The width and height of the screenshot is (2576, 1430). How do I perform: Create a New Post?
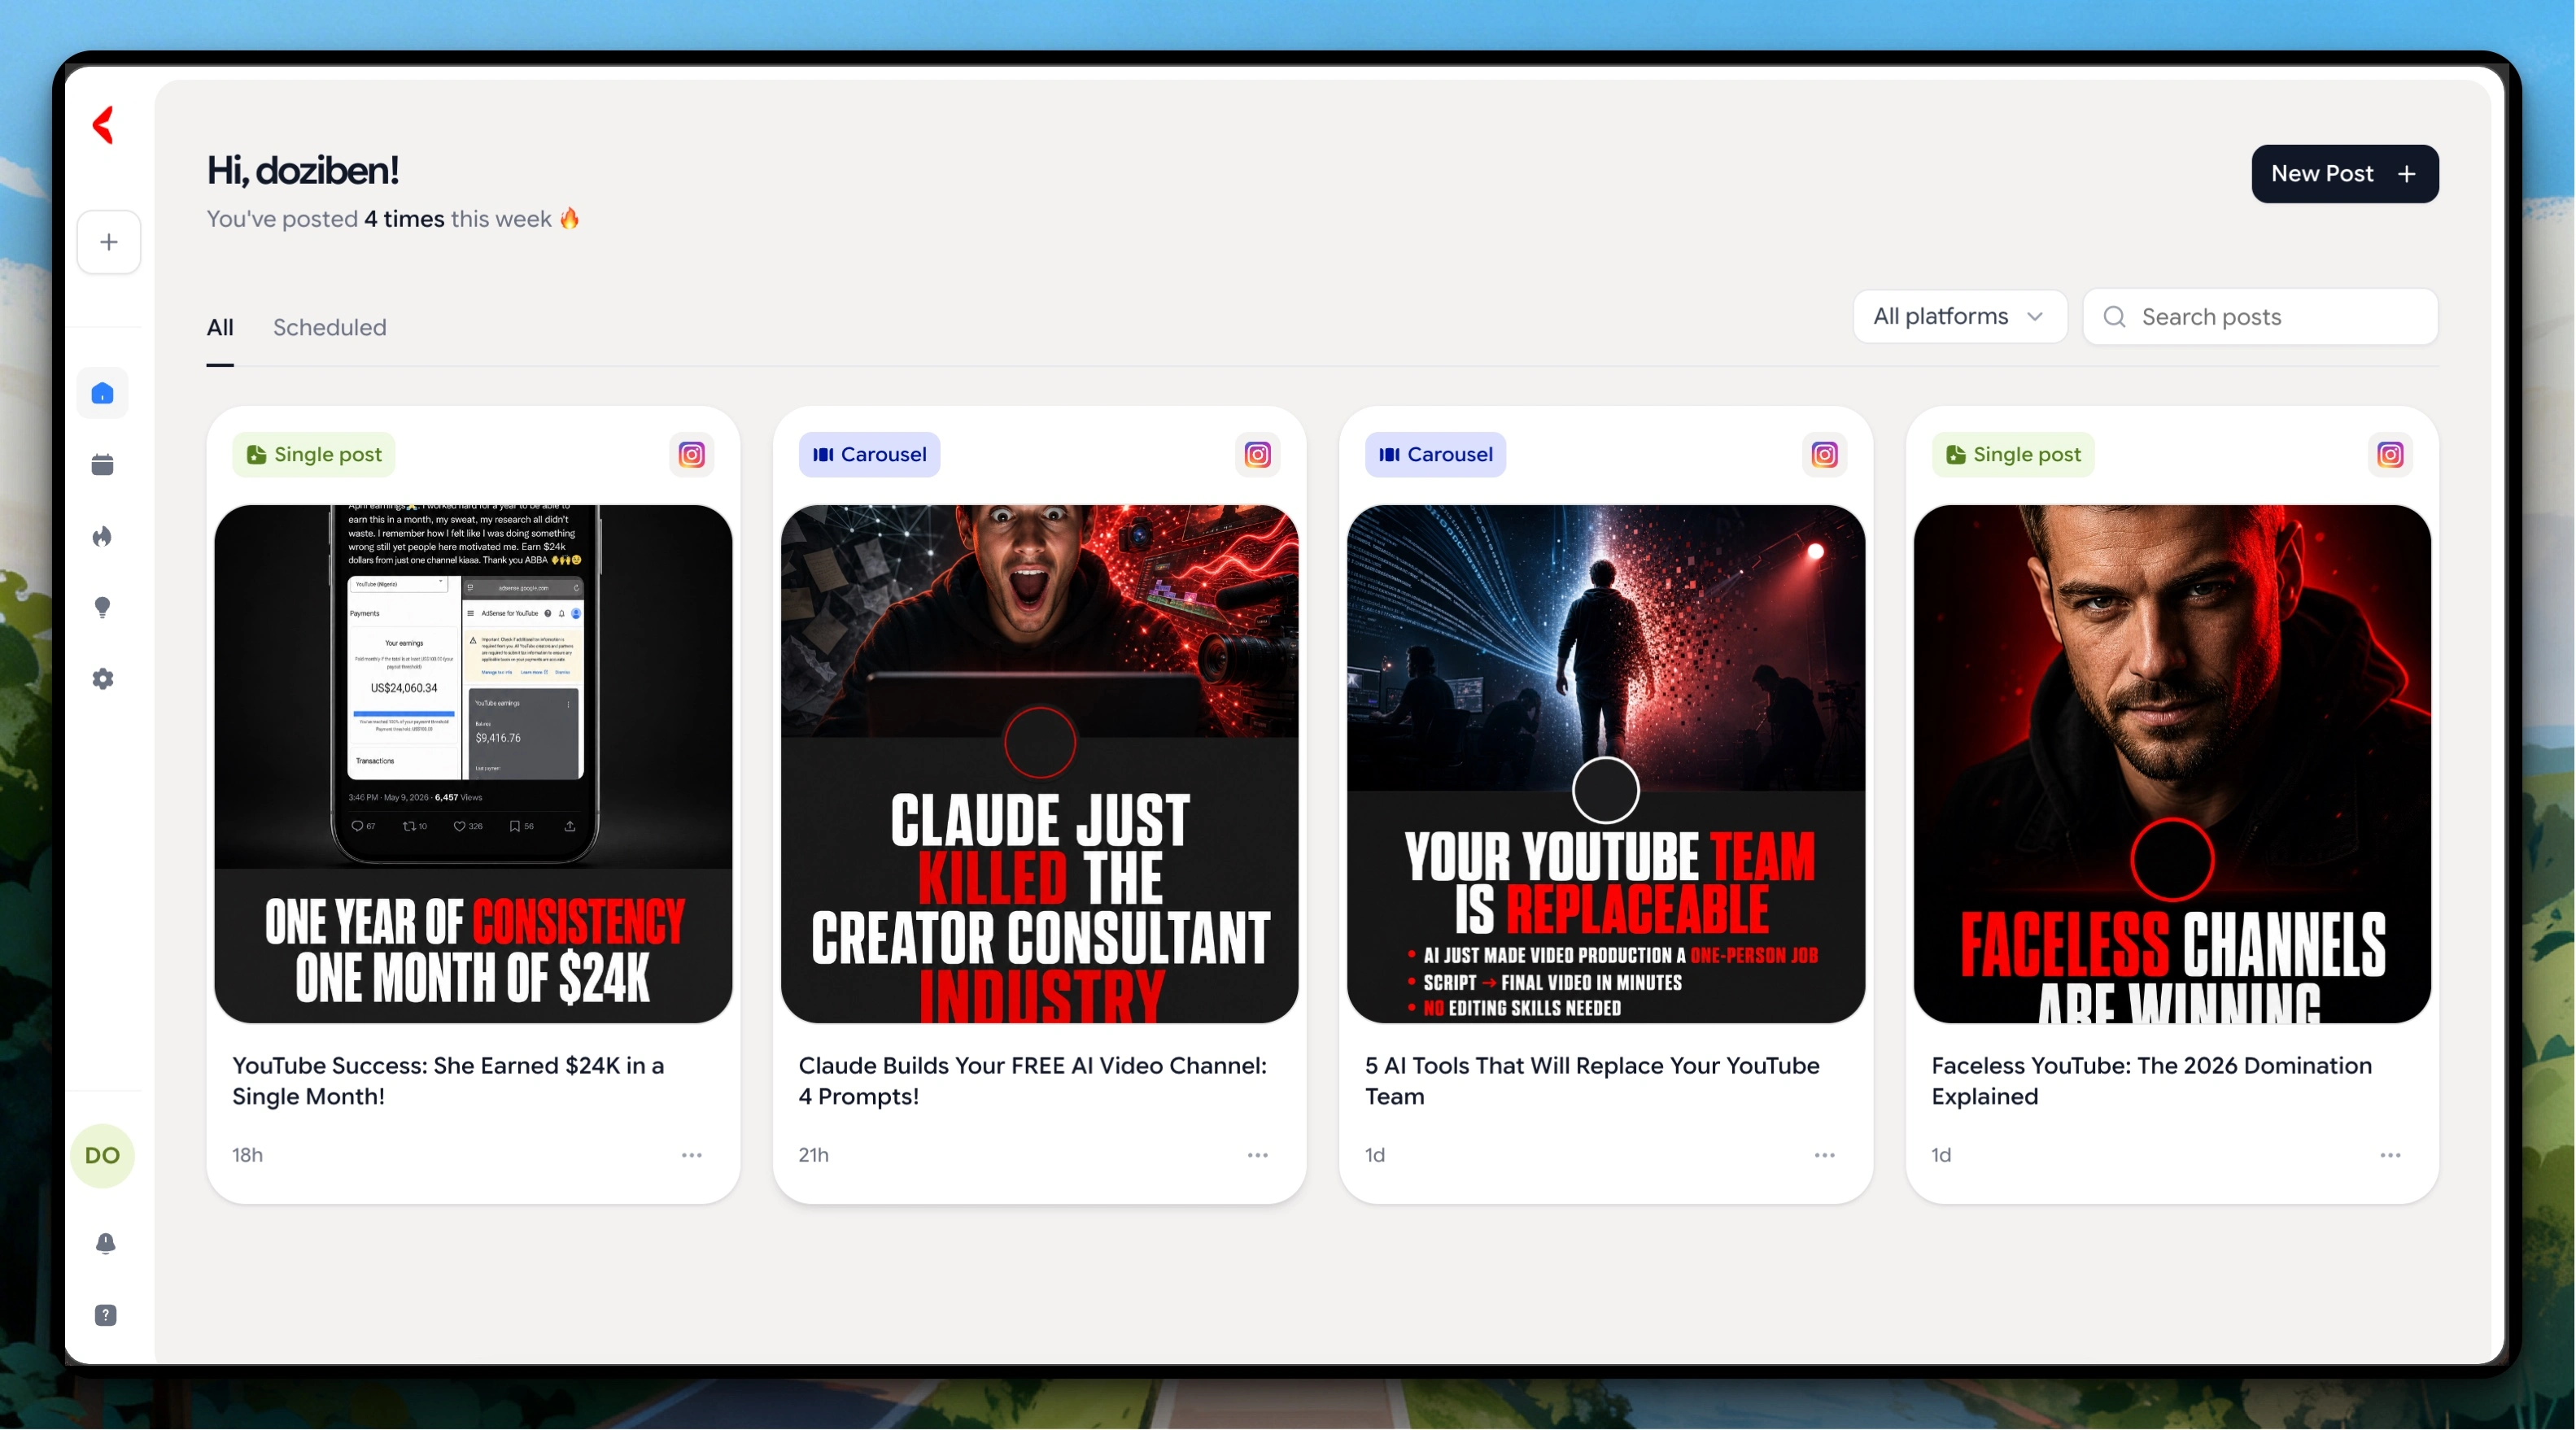click(x=2345, y=174)
